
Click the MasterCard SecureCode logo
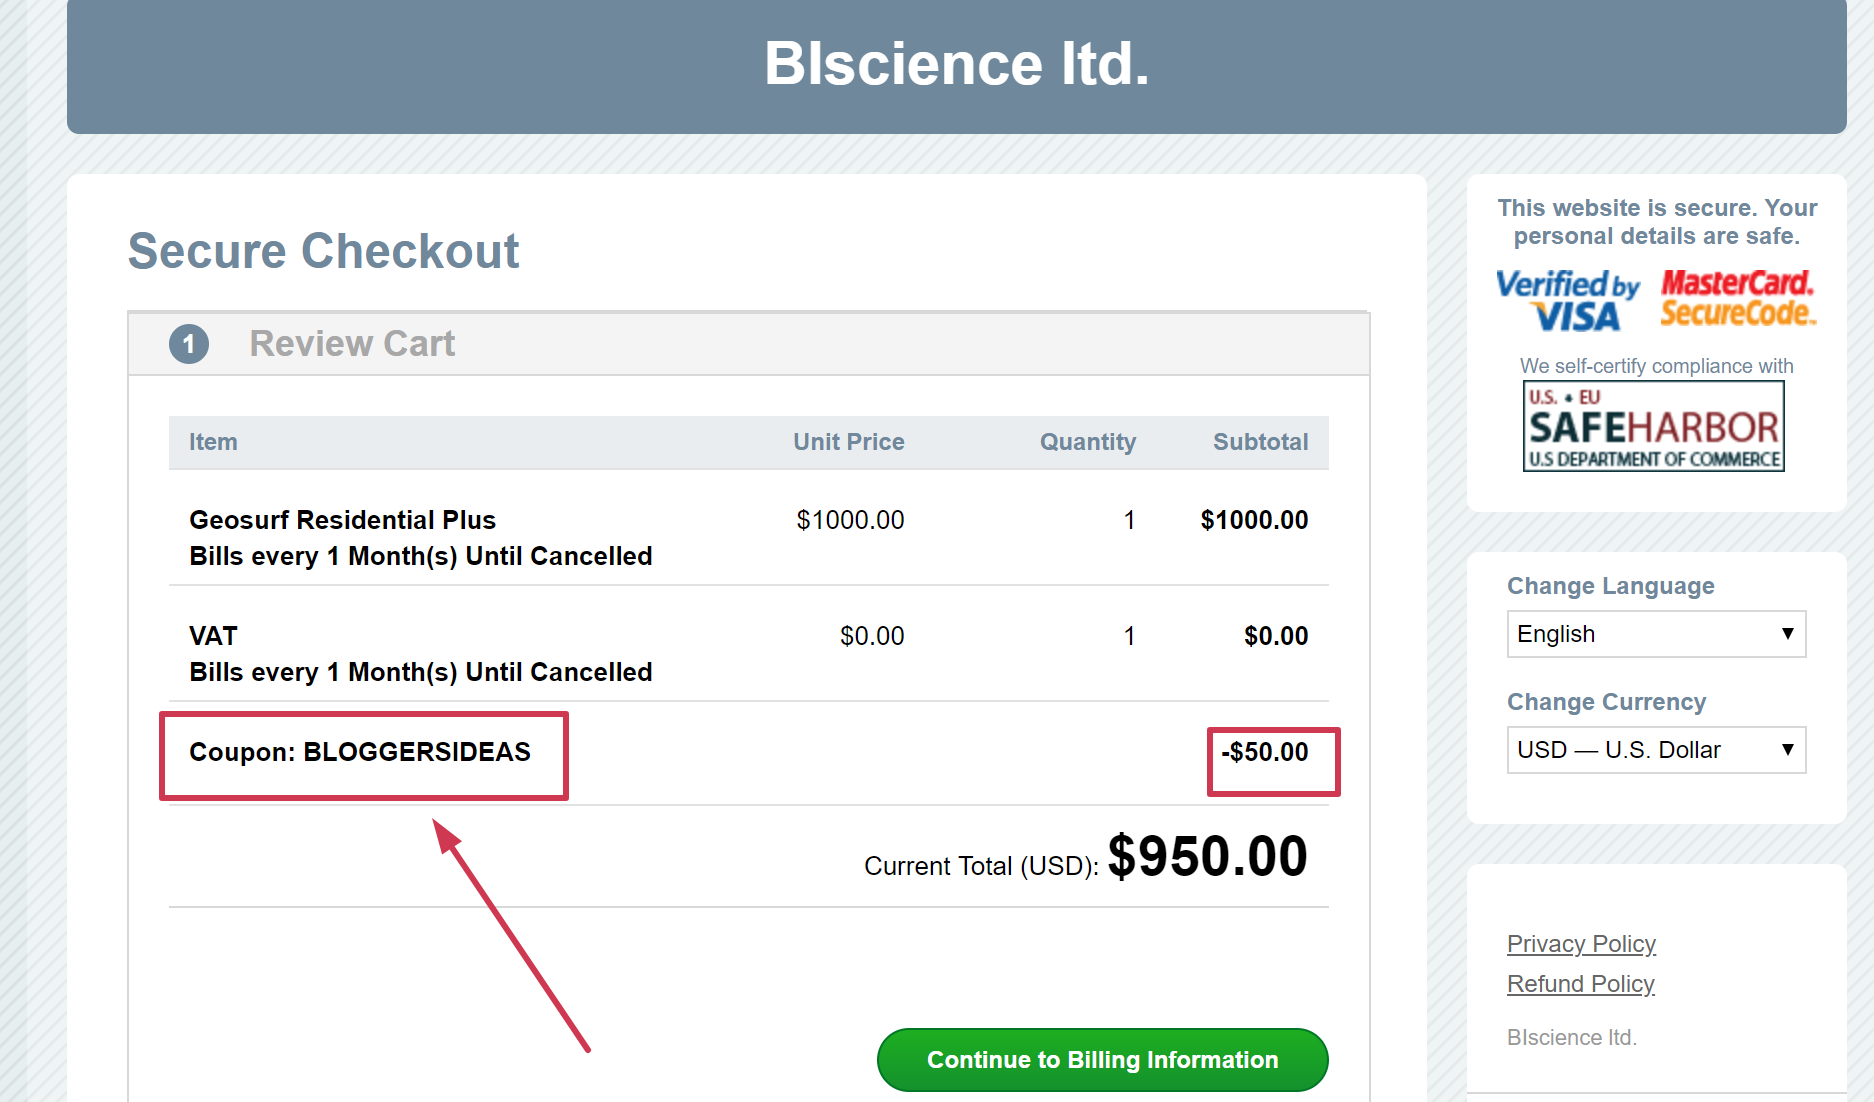[1738, 298]
